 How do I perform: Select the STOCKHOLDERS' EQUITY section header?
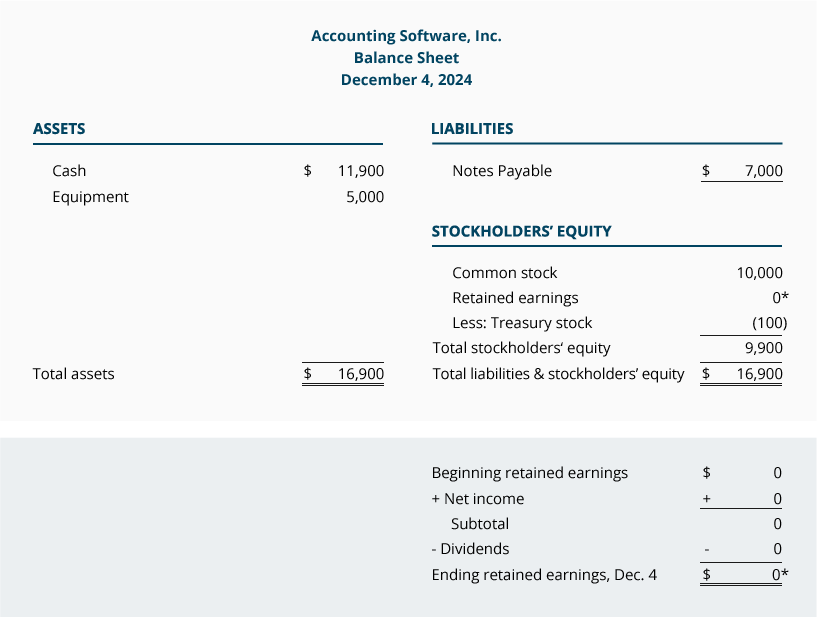coord(521,231)
